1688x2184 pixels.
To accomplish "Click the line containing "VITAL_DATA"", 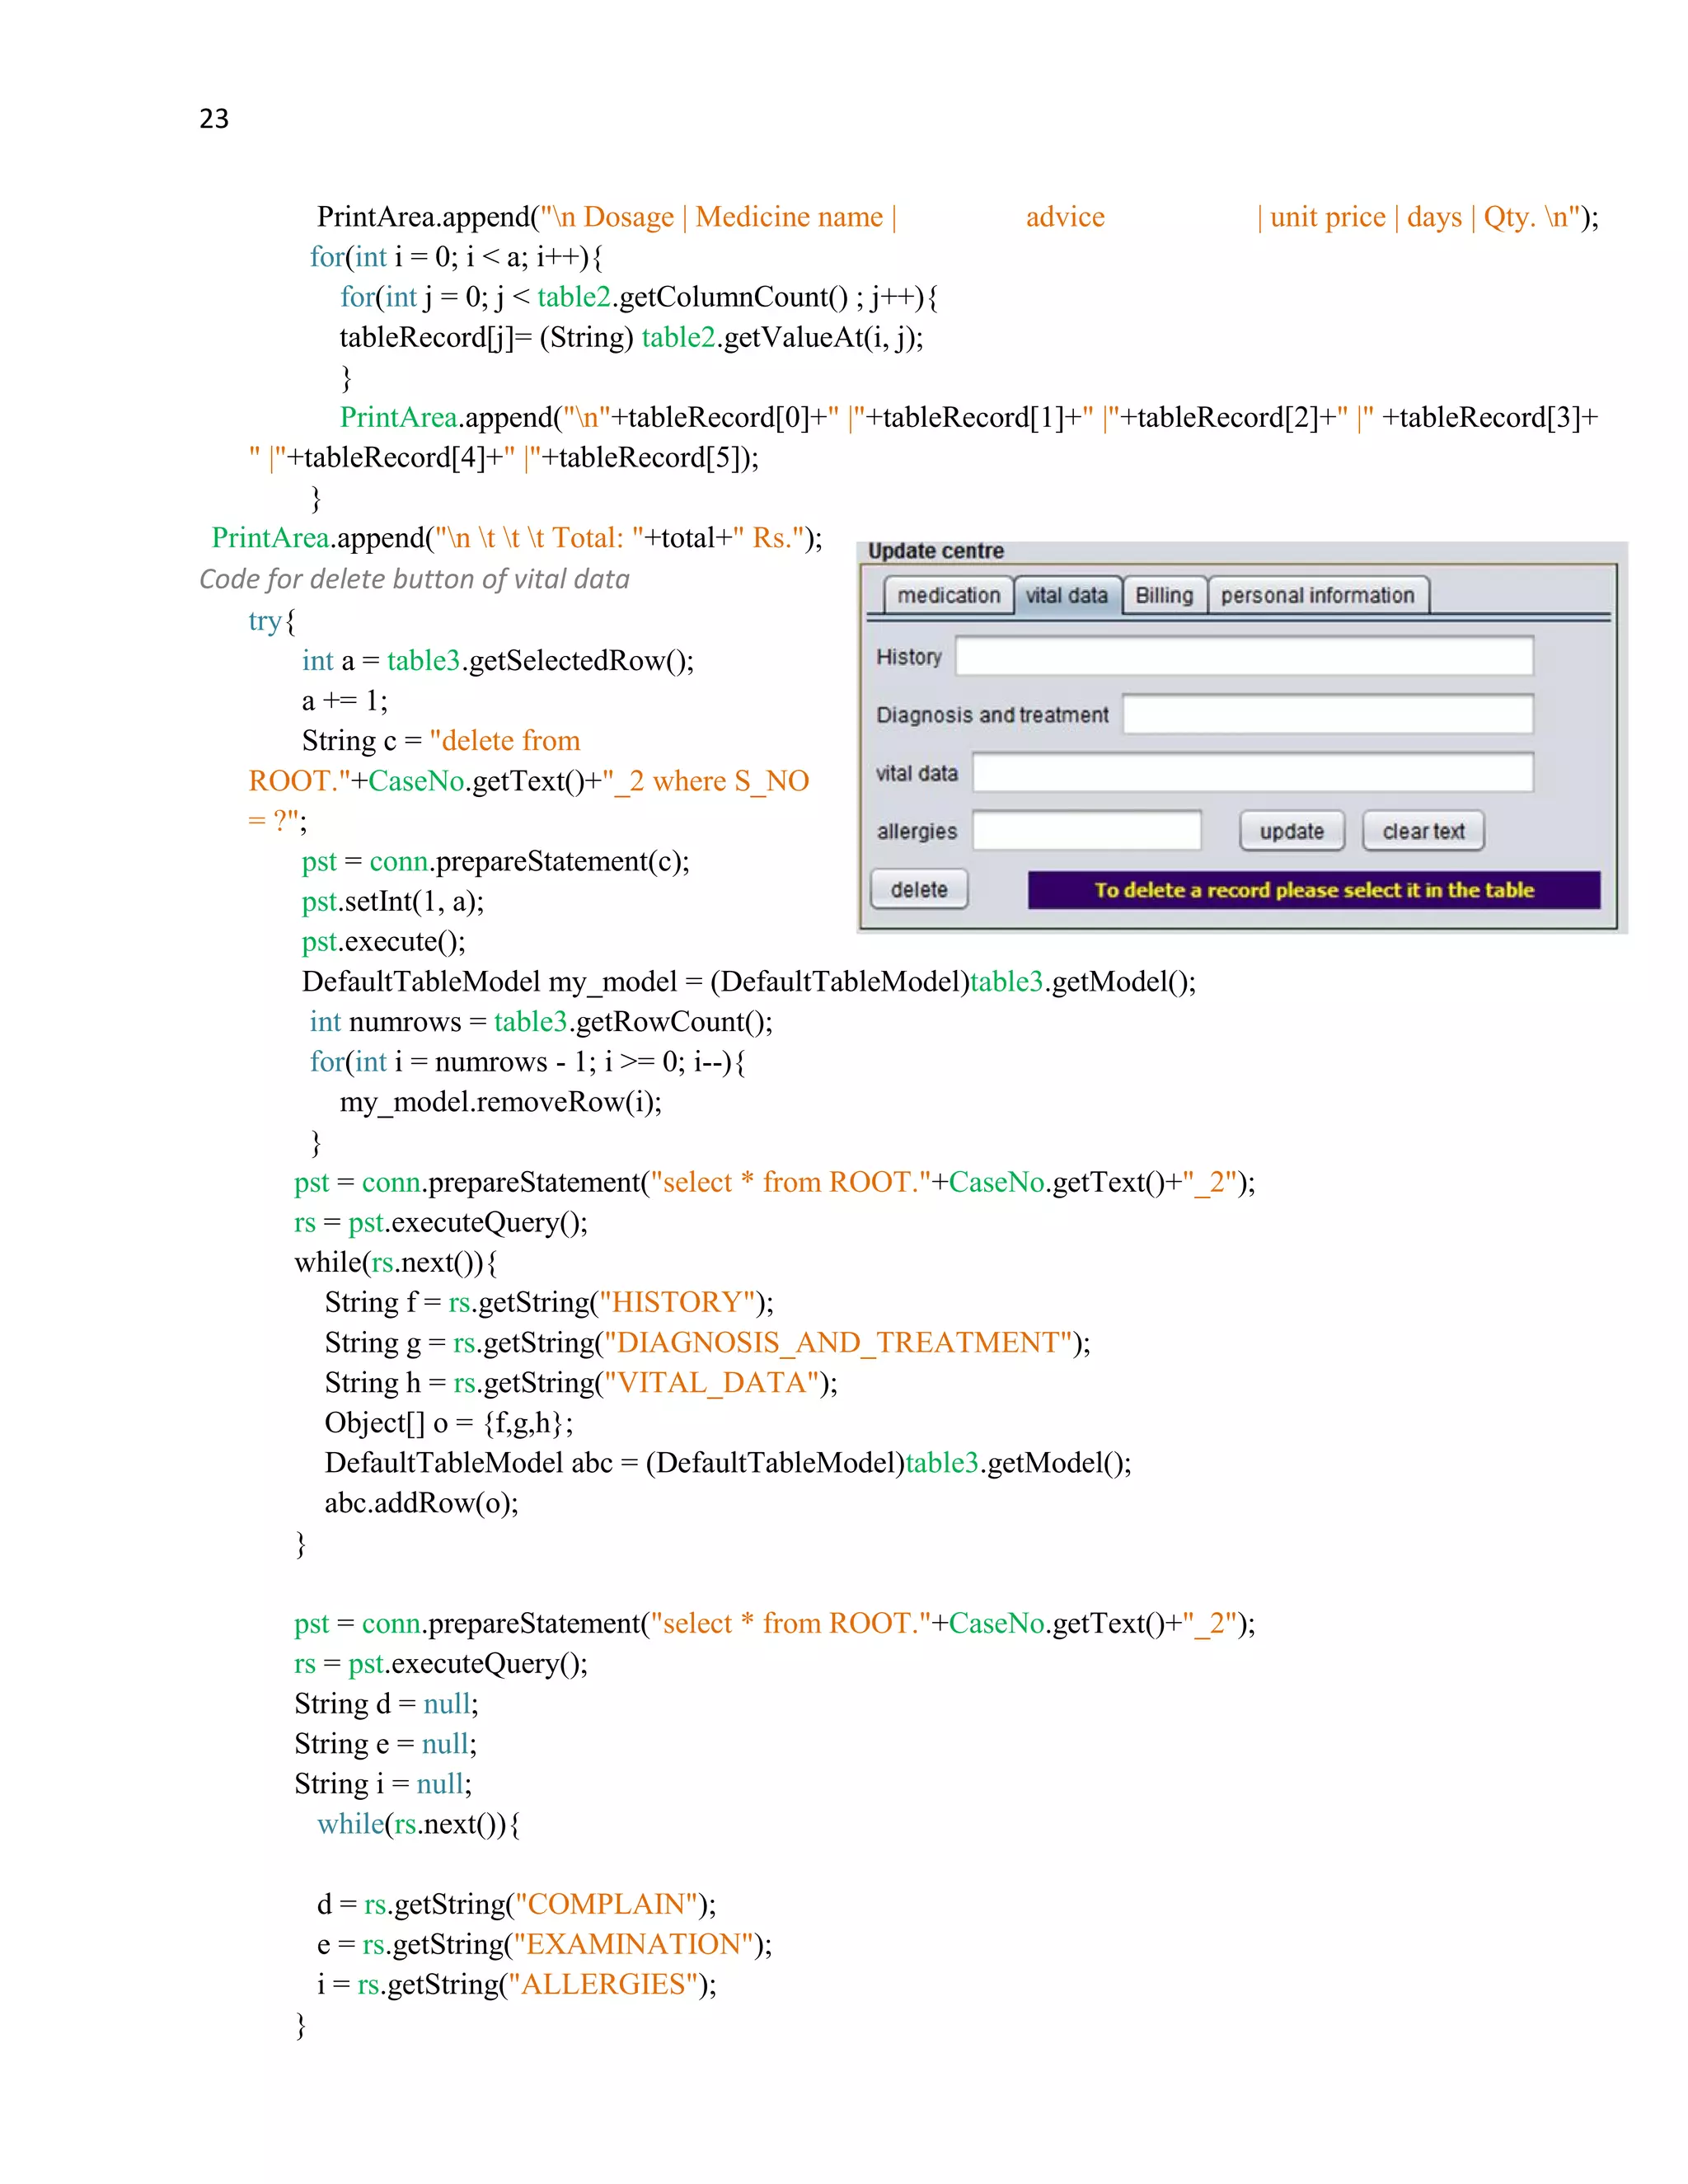I will pos(581,1383).
